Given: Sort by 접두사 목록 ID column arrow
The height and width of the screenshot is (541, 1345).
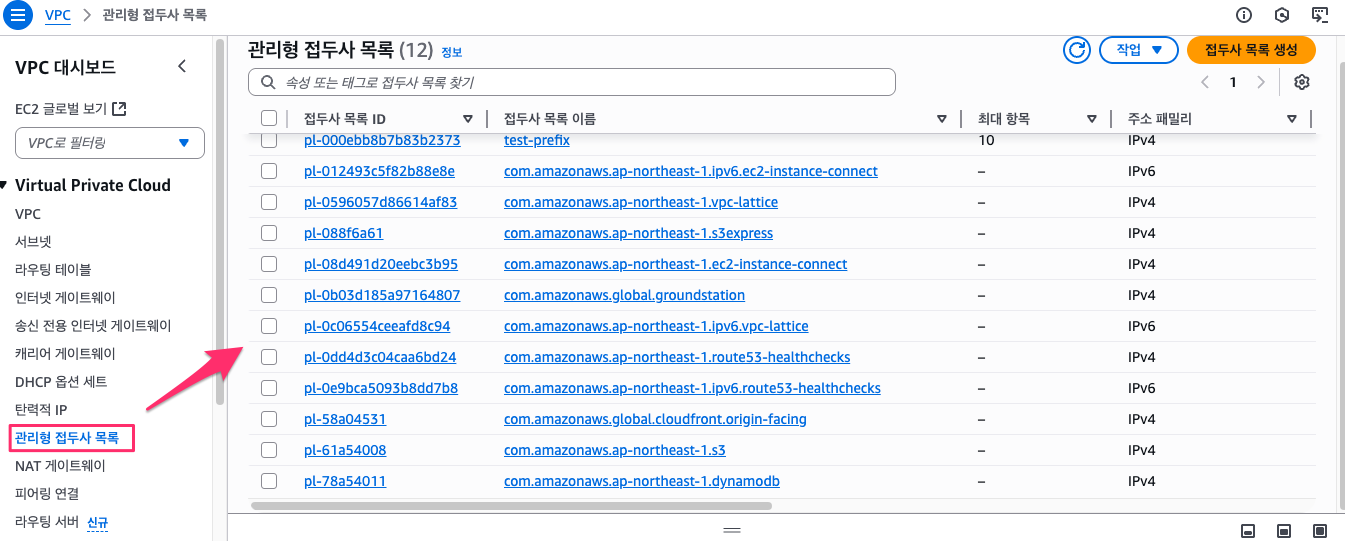Looking at the screenshot, I should (x=468, y=119).
